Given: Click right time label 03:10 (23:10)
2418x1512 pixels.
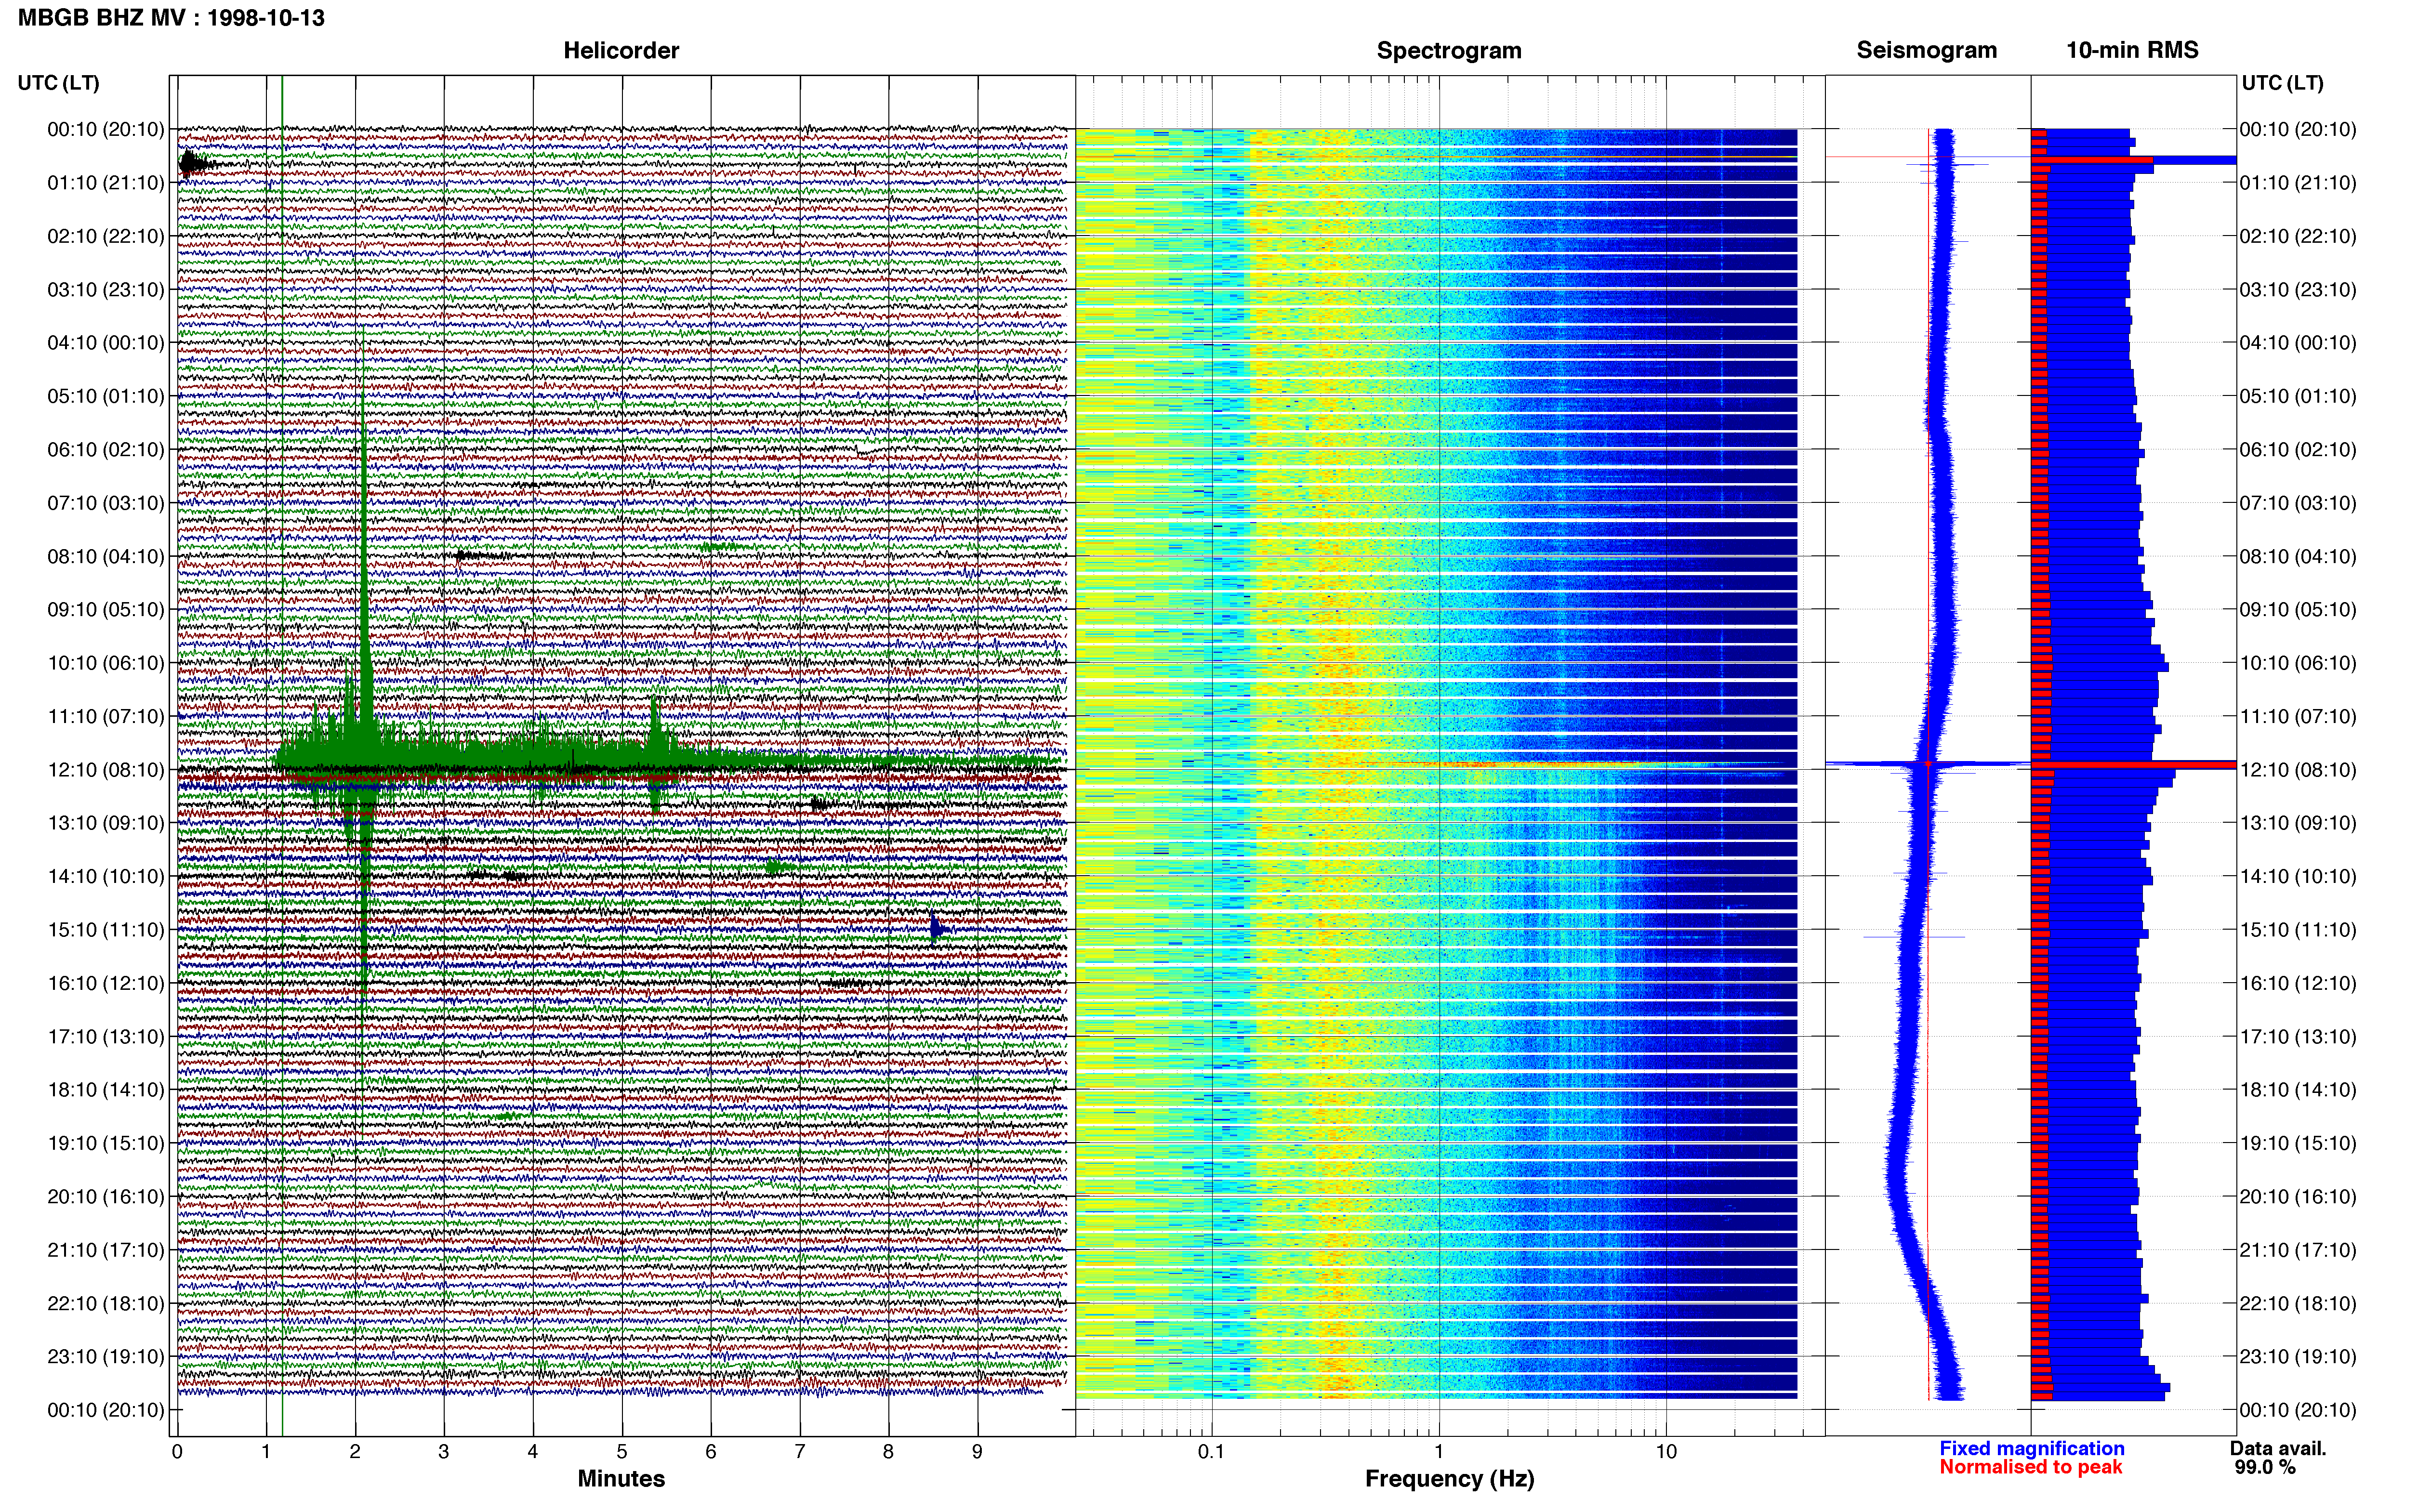Looking at the screenshot, I should [x=2298, y=289].
